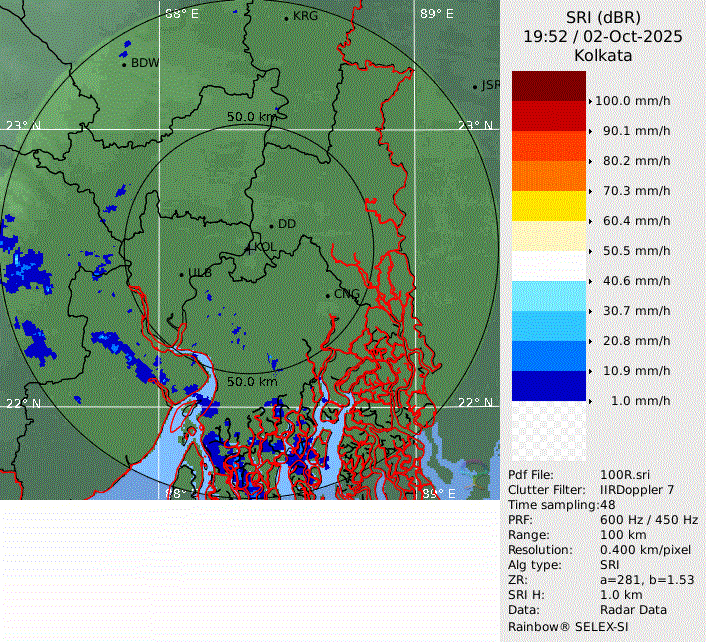Screen dimensions: 706x642
Task: Click the 19:52 / 02-Oct-2025 timestamp
Action: pyautogui.click(x=603, y=37)
